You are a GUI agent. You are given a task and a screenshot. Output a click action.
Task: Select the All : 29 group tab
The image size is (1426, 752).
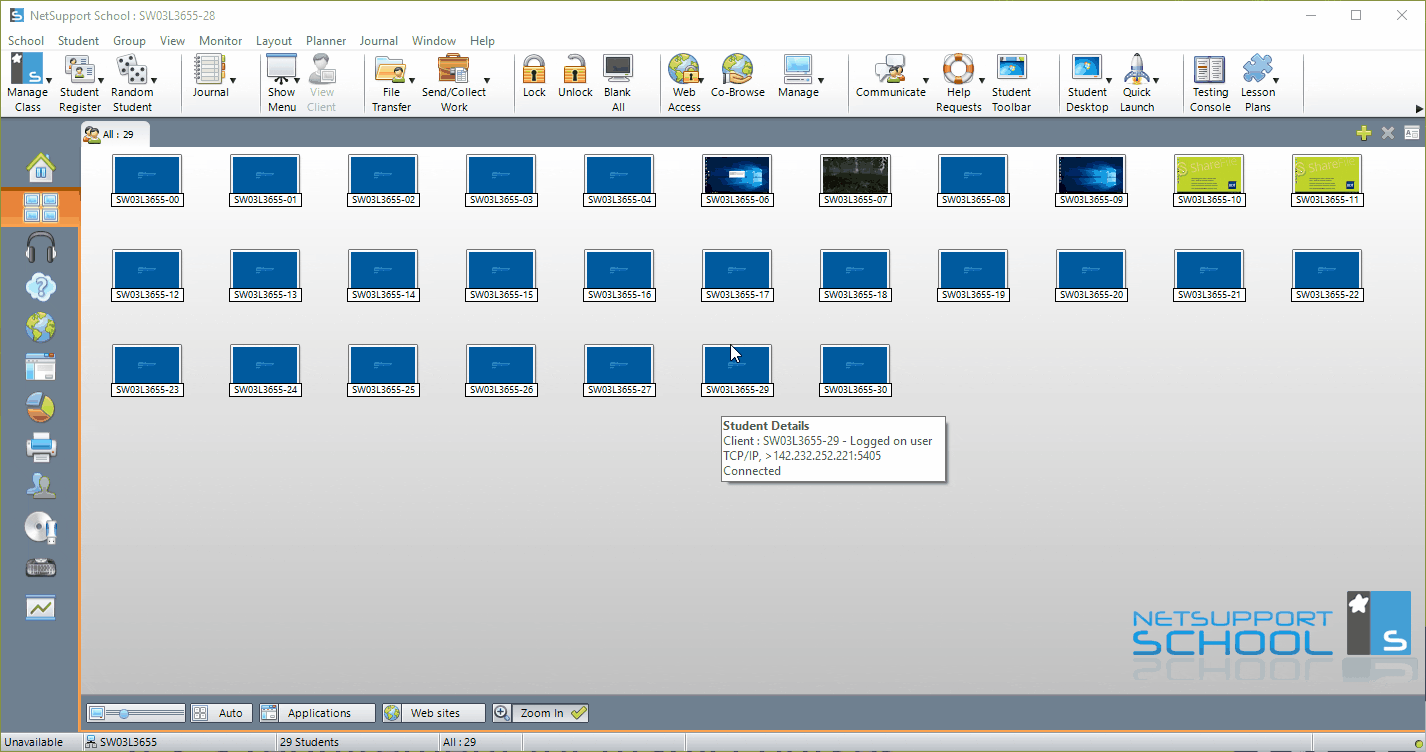click(115, 134)
